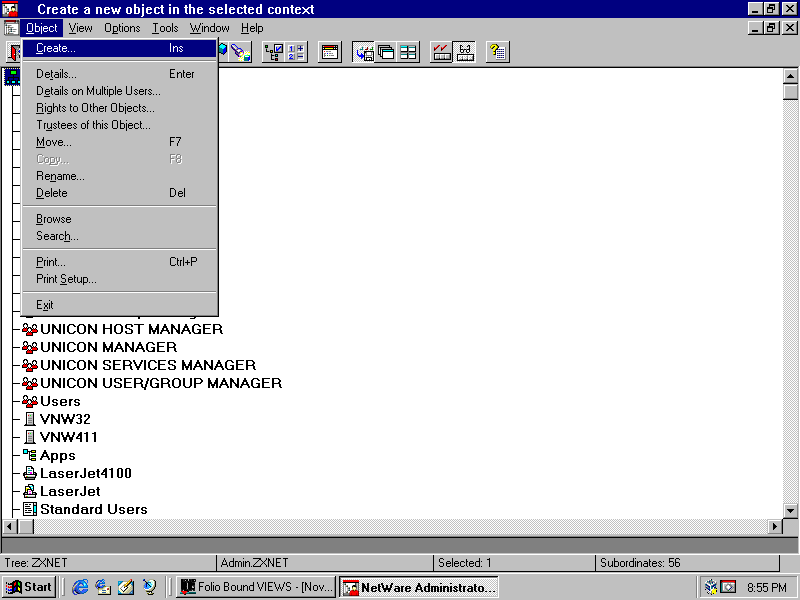Choose Move... from the Object menu

pos(120,142)
